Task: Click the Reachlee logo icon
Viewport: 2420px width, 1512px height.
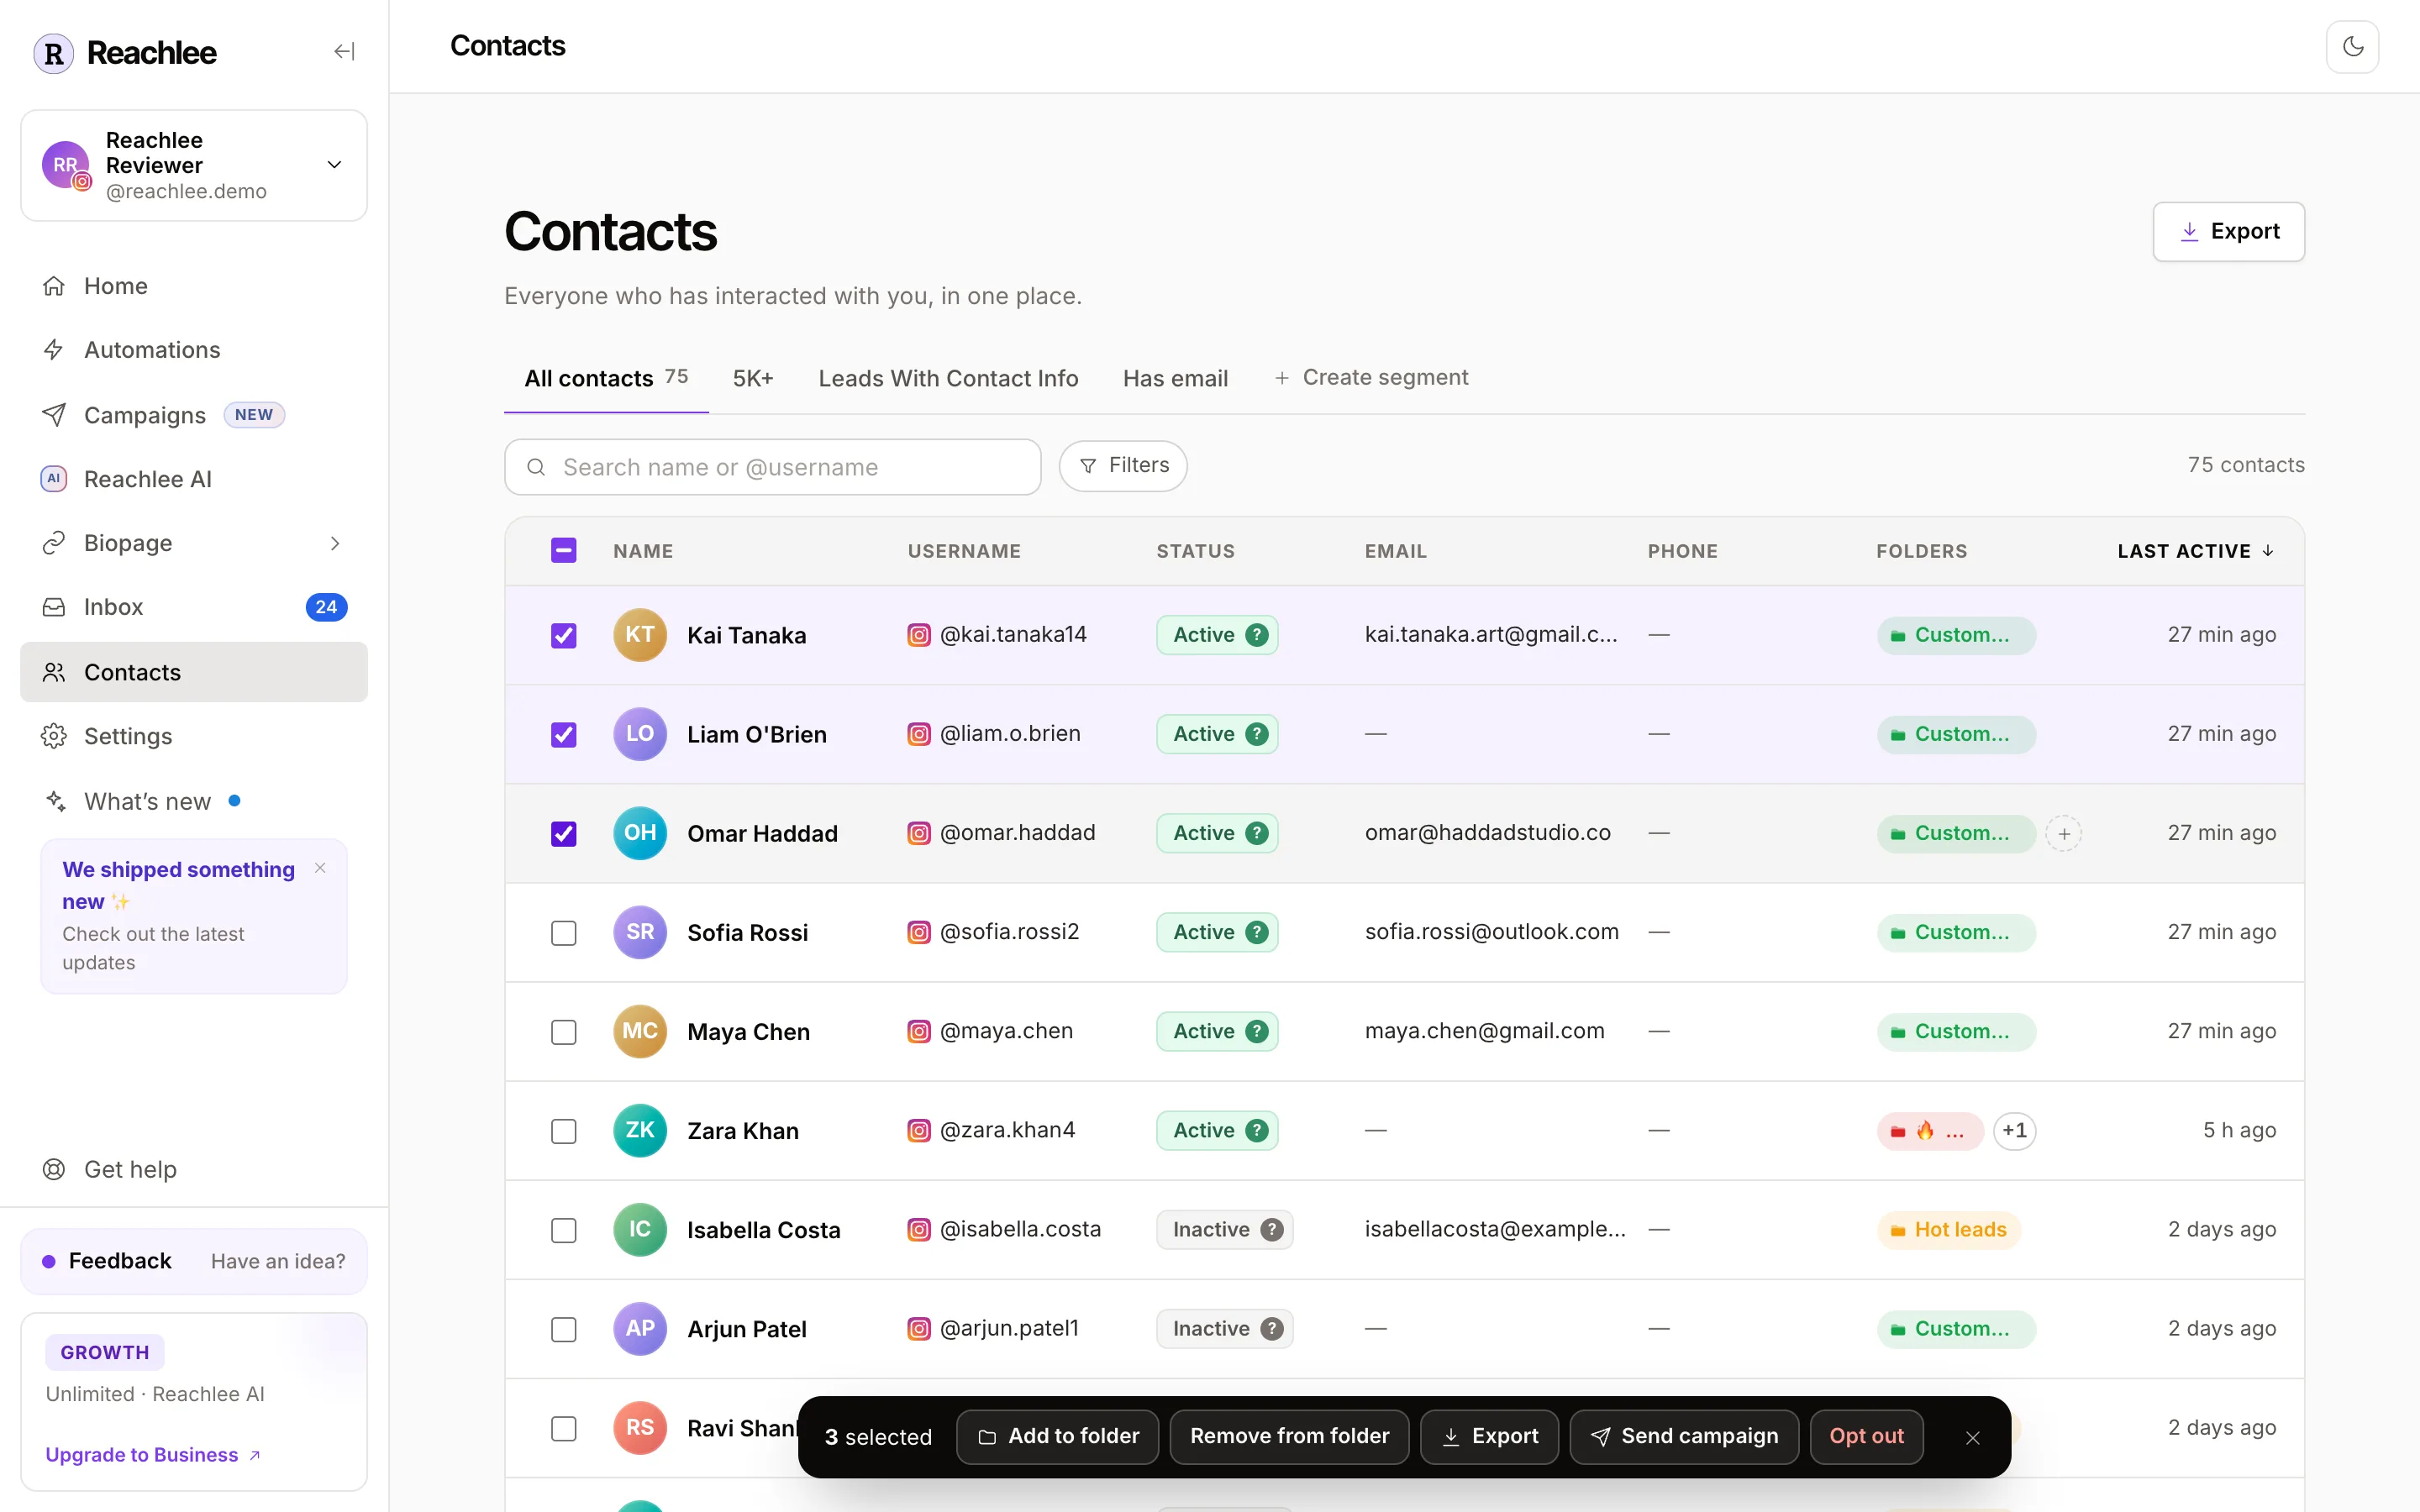Action: pyautogui.click(x=54, y=53)
